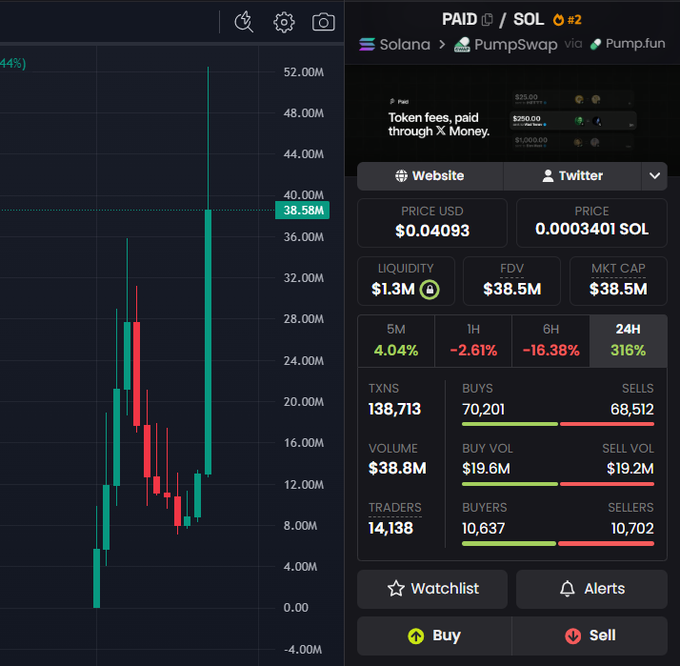
Task: Select the 1H timeframe tab
Action: 473,341
